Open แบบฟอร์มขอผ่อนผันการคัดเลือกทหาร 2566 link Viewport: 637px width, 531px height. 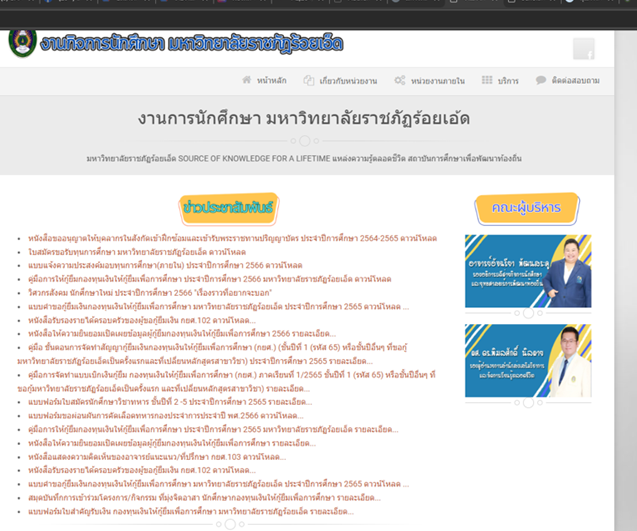[x=166, y=416]
